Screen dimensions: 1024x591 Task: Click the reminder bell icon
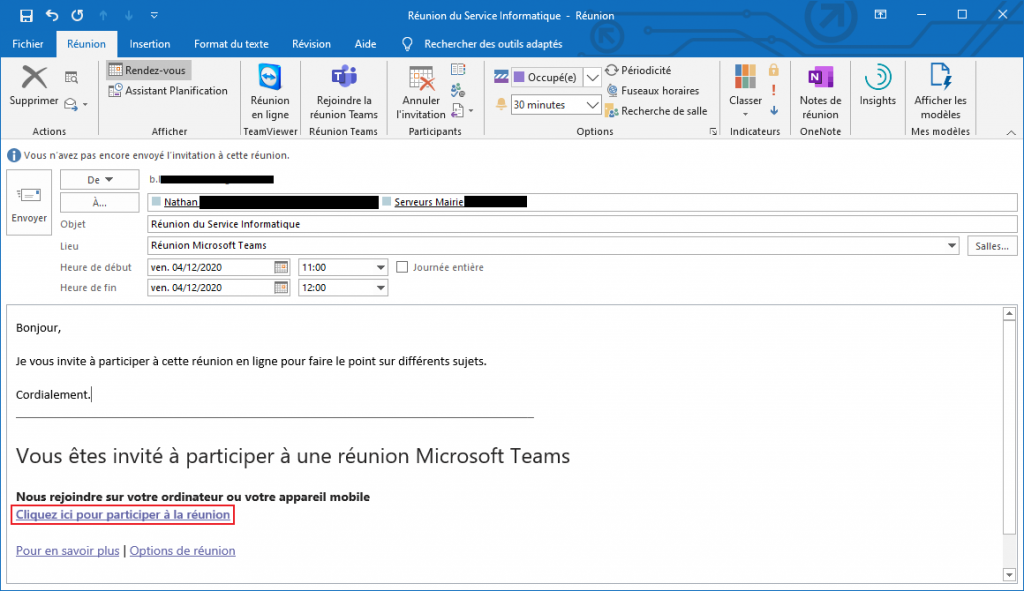[x=501, y=104]
